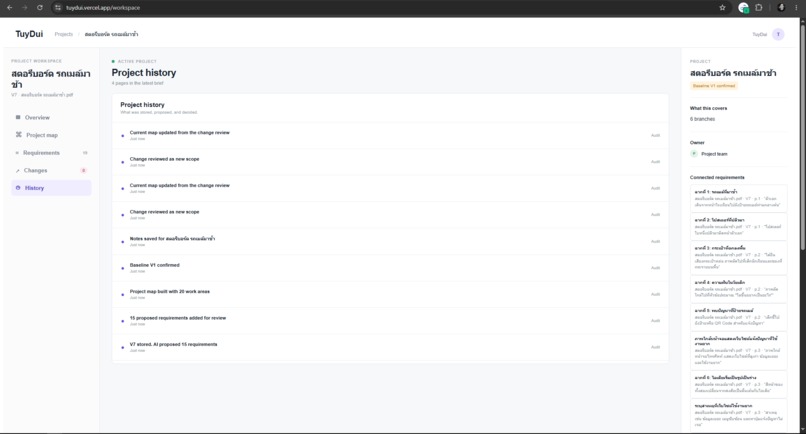This screenshot has width=806, height=434.
Task: Open the user avatar T in the header
Action: click(778, 34)
